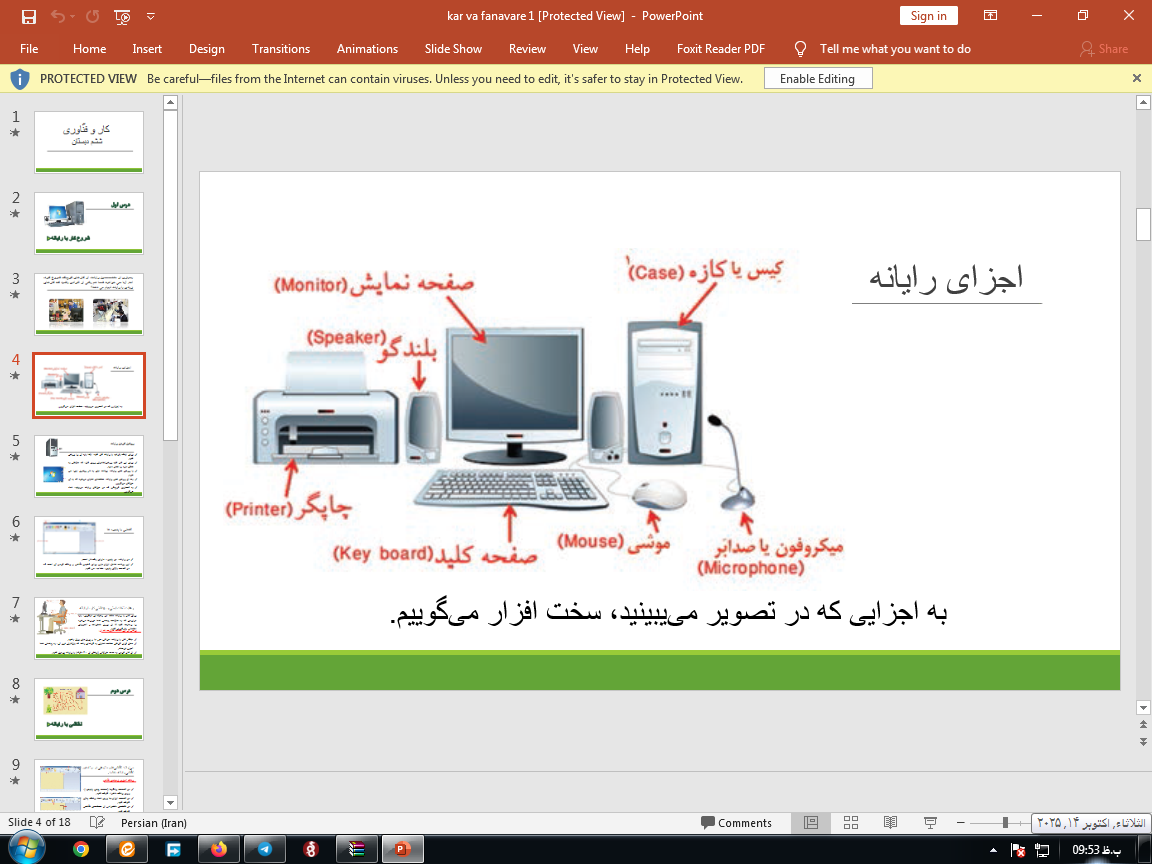
Task: Click the Tell Me lightbulb icon
Action: 800,48
